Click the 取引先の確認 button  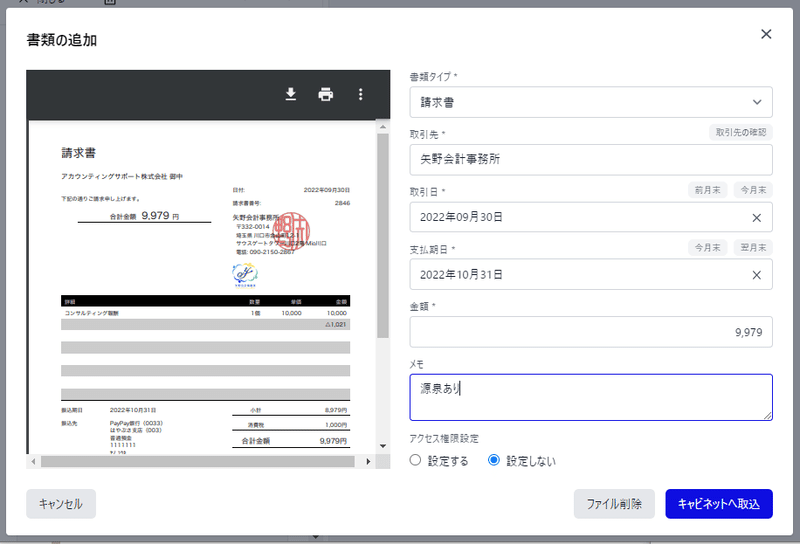point(741,132)
